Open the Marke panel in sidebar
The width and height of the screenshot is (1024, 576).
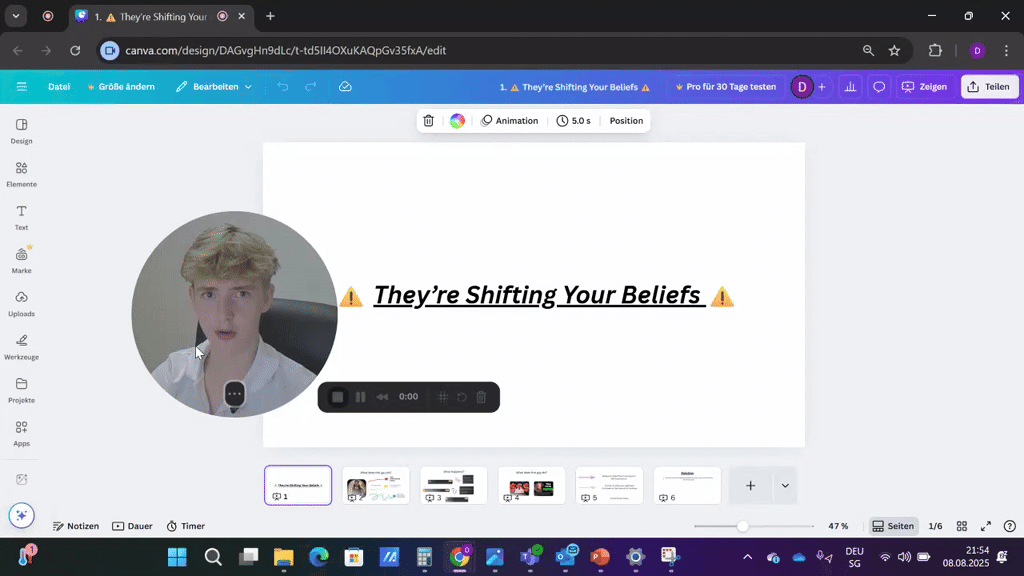pos(21,259)
